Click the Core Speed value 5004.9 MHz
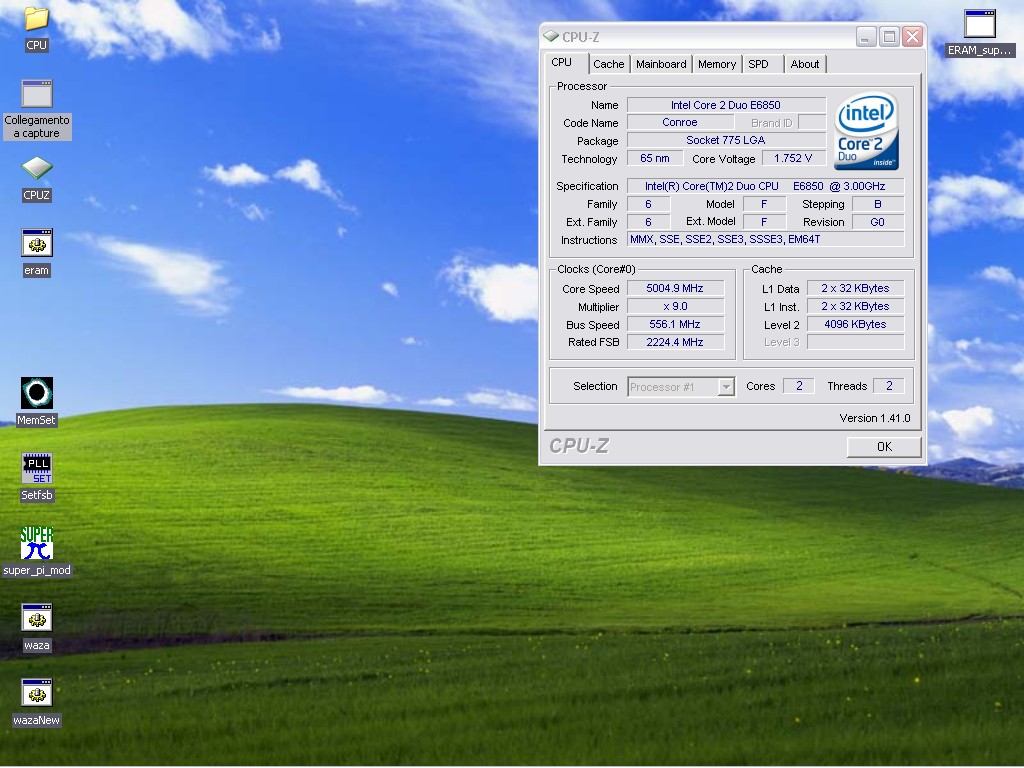Image resolution: width=1024 pixels, height=768 pixels. click(675, 288)
